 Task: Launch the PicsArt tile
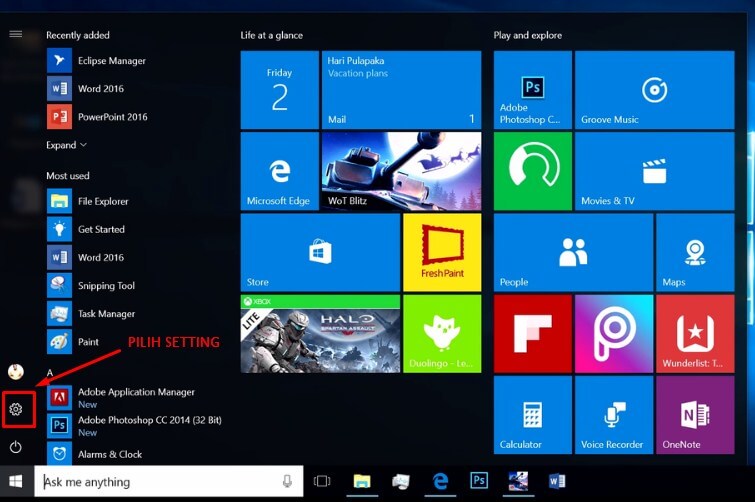pyautogui.click(x=614, y=334)
